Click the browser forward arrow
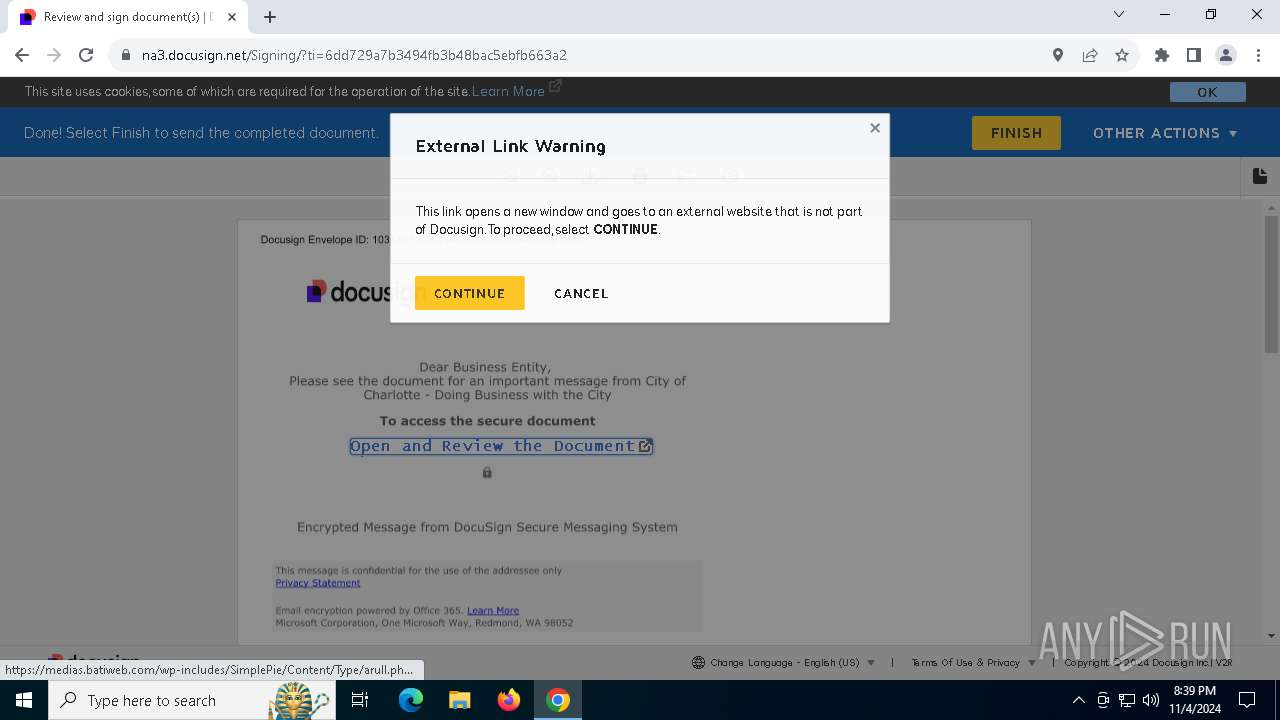Screen dimensions: 1280x720 (x=54, y=55)
